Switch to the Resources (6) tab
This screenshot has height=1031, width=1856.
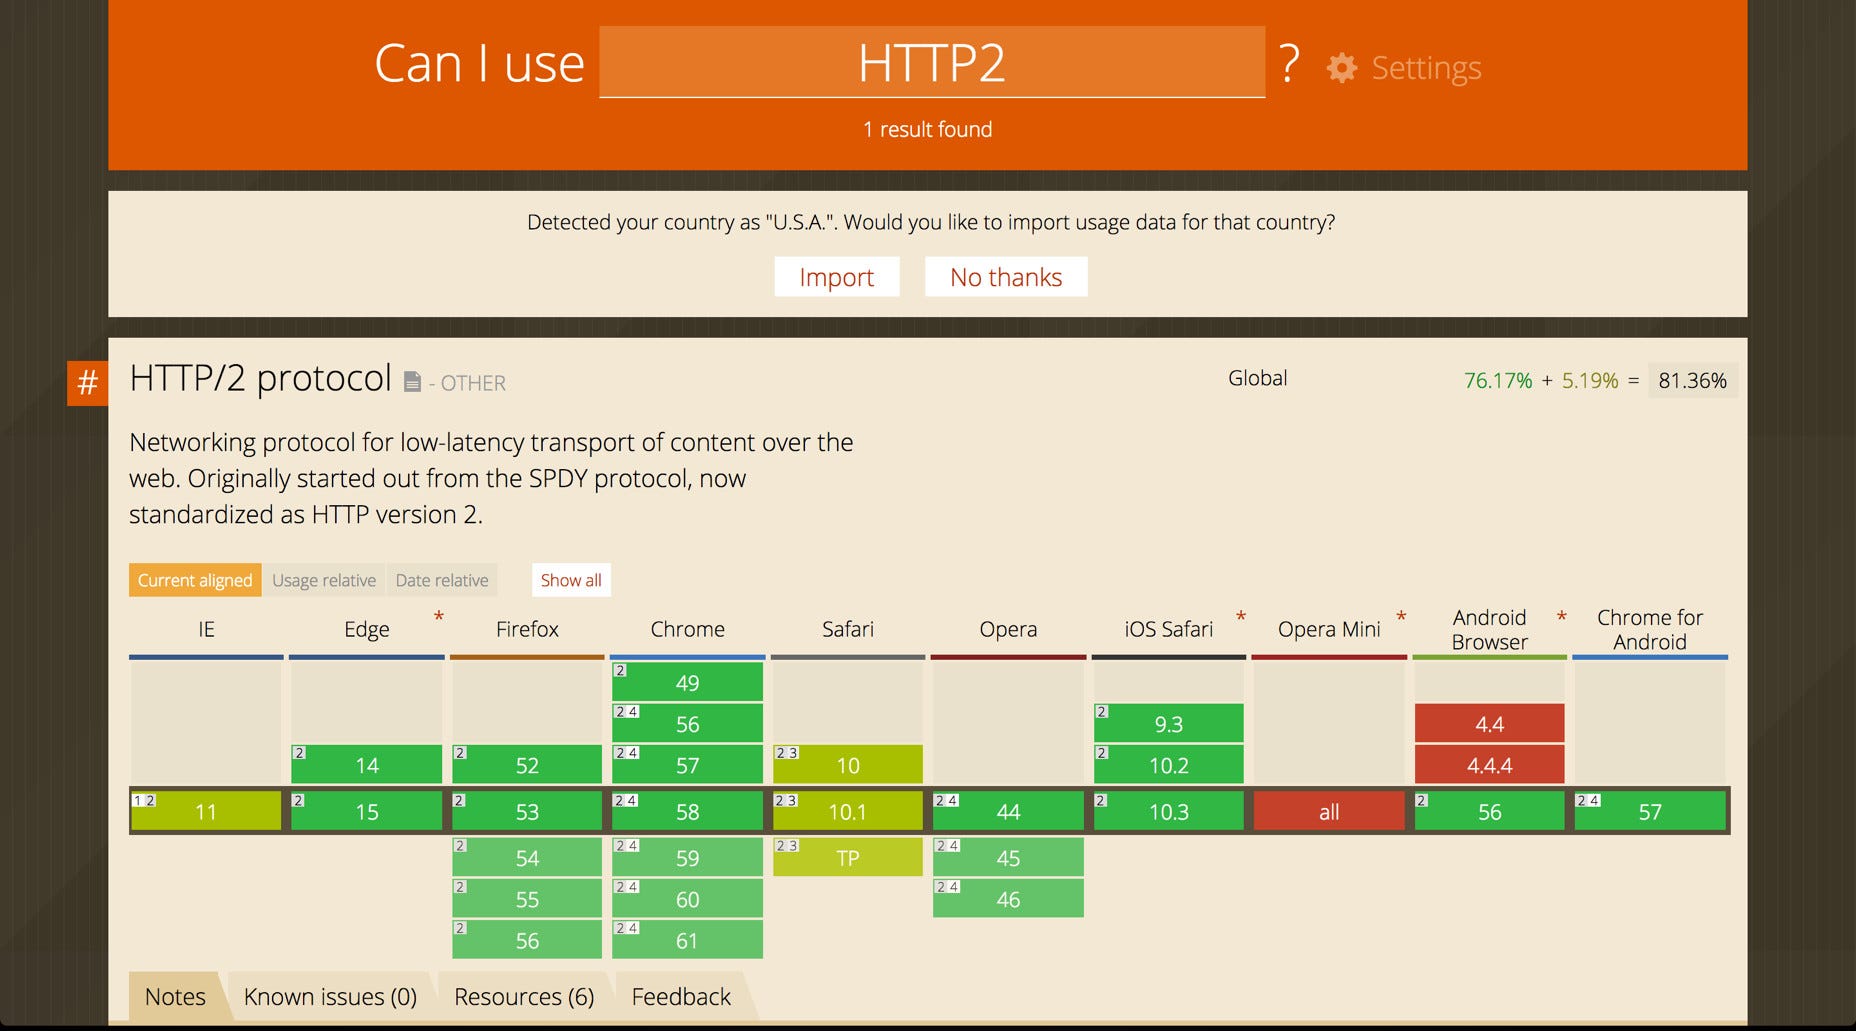pos(523,997)
